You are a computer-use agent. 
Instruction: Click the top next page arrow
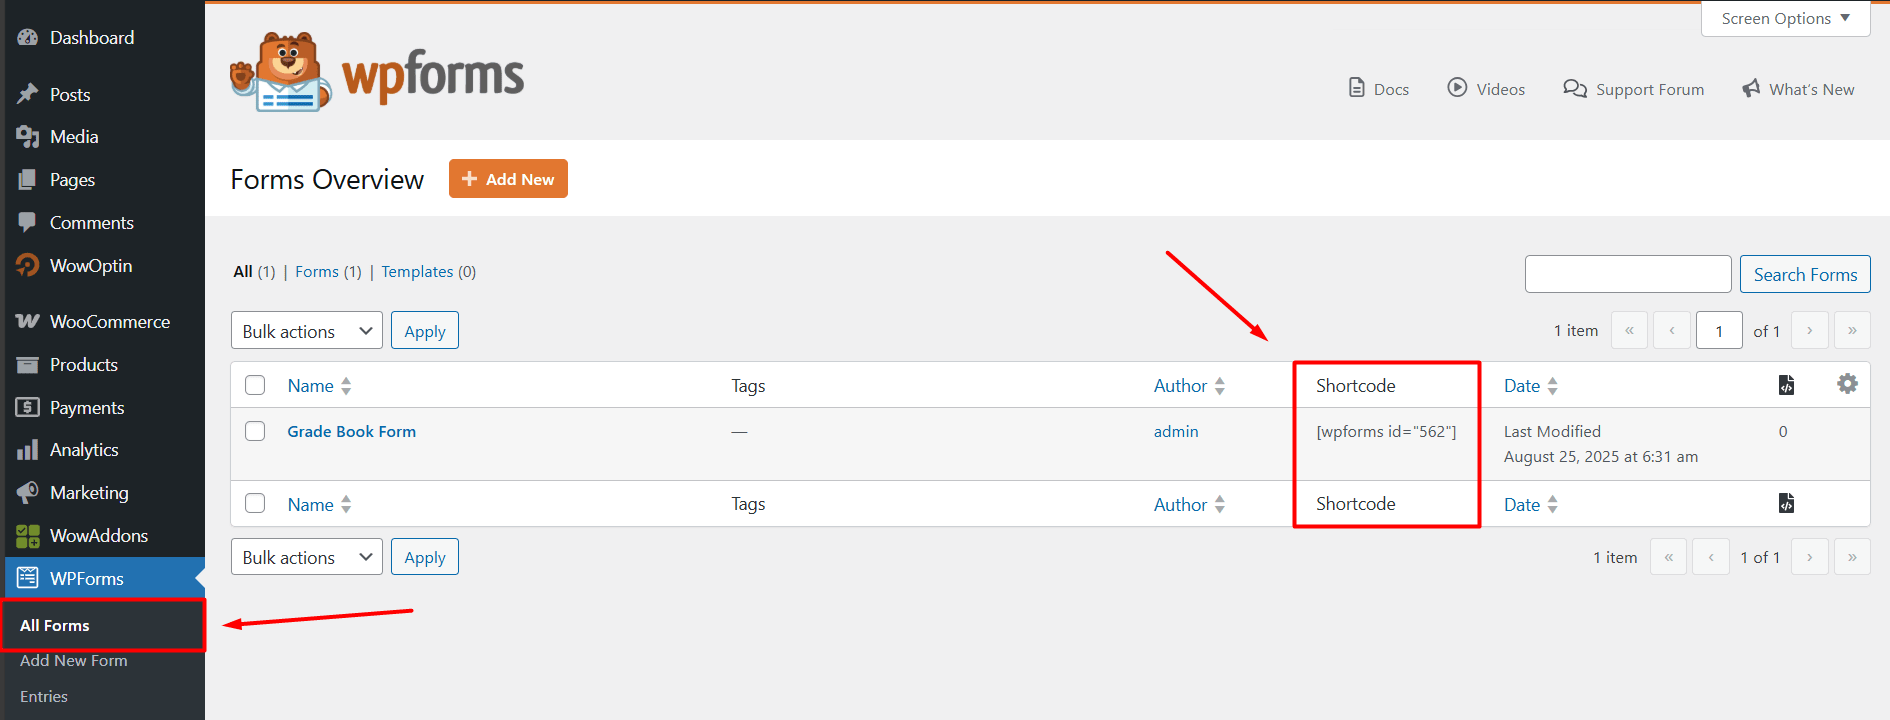1810,330
